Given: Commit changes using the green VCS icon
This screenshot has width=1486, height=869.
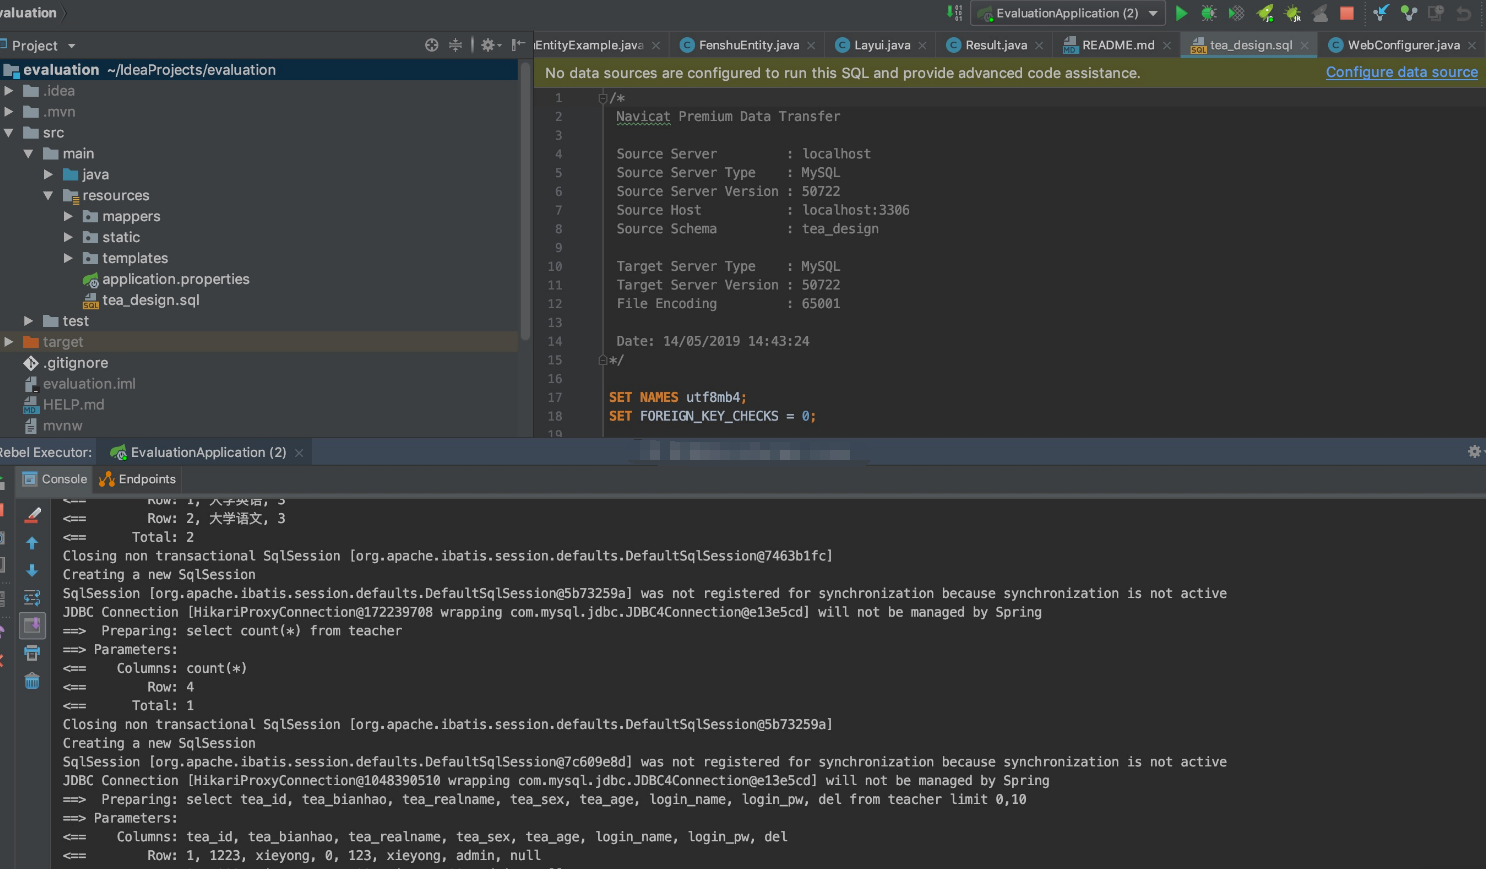Looking at the screenshot, I should 1409,13.
